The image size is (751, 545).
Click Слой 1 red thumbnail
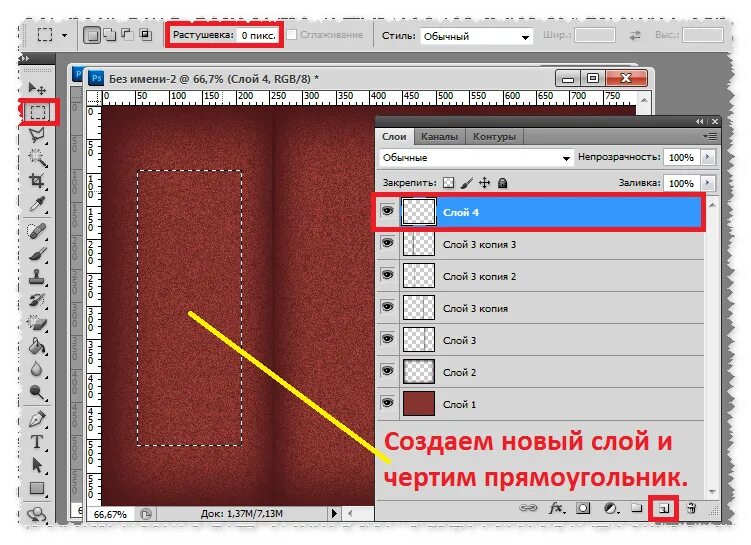point(419,404)
